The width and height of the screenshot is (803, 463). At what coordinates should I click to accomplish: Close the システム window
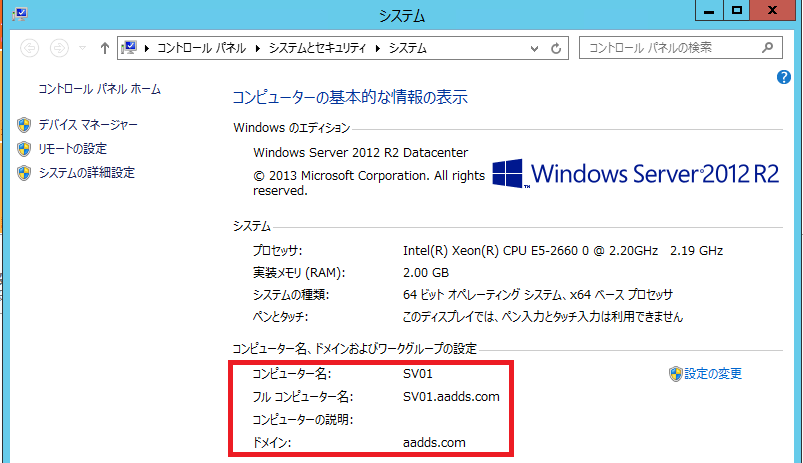click(773, 10)
